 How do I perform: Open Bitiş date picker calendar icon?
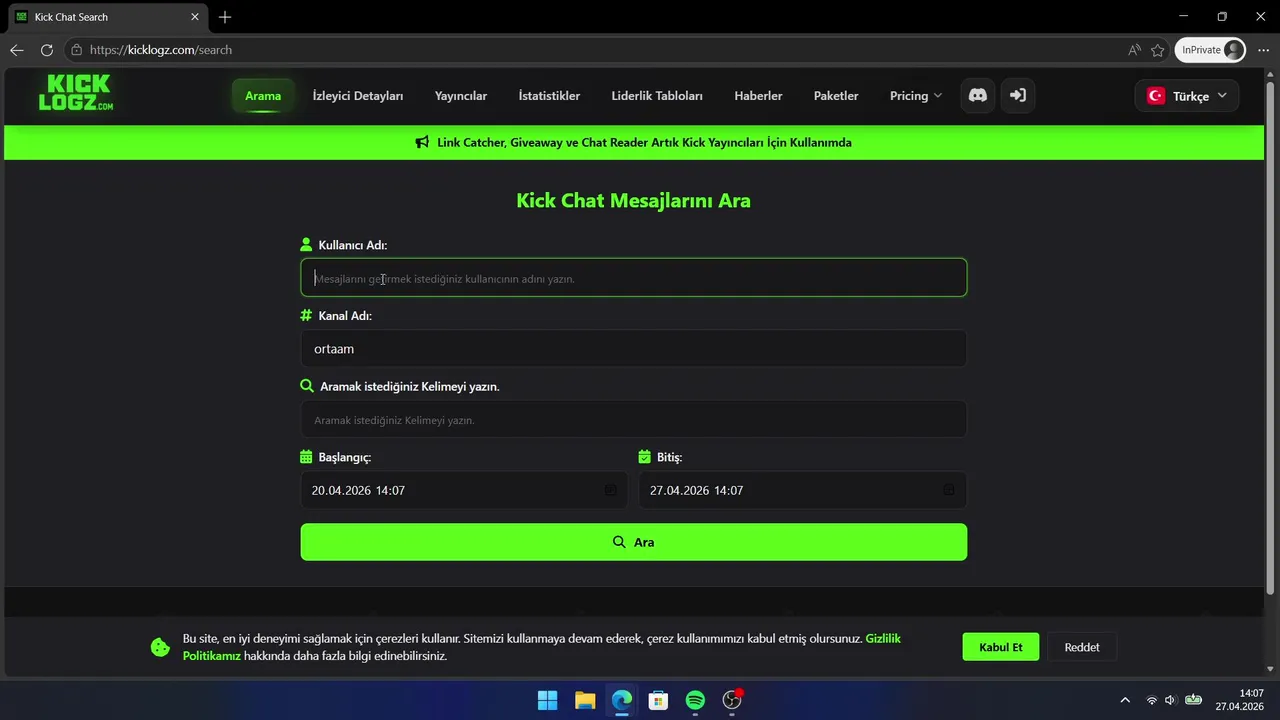point(949,490)
